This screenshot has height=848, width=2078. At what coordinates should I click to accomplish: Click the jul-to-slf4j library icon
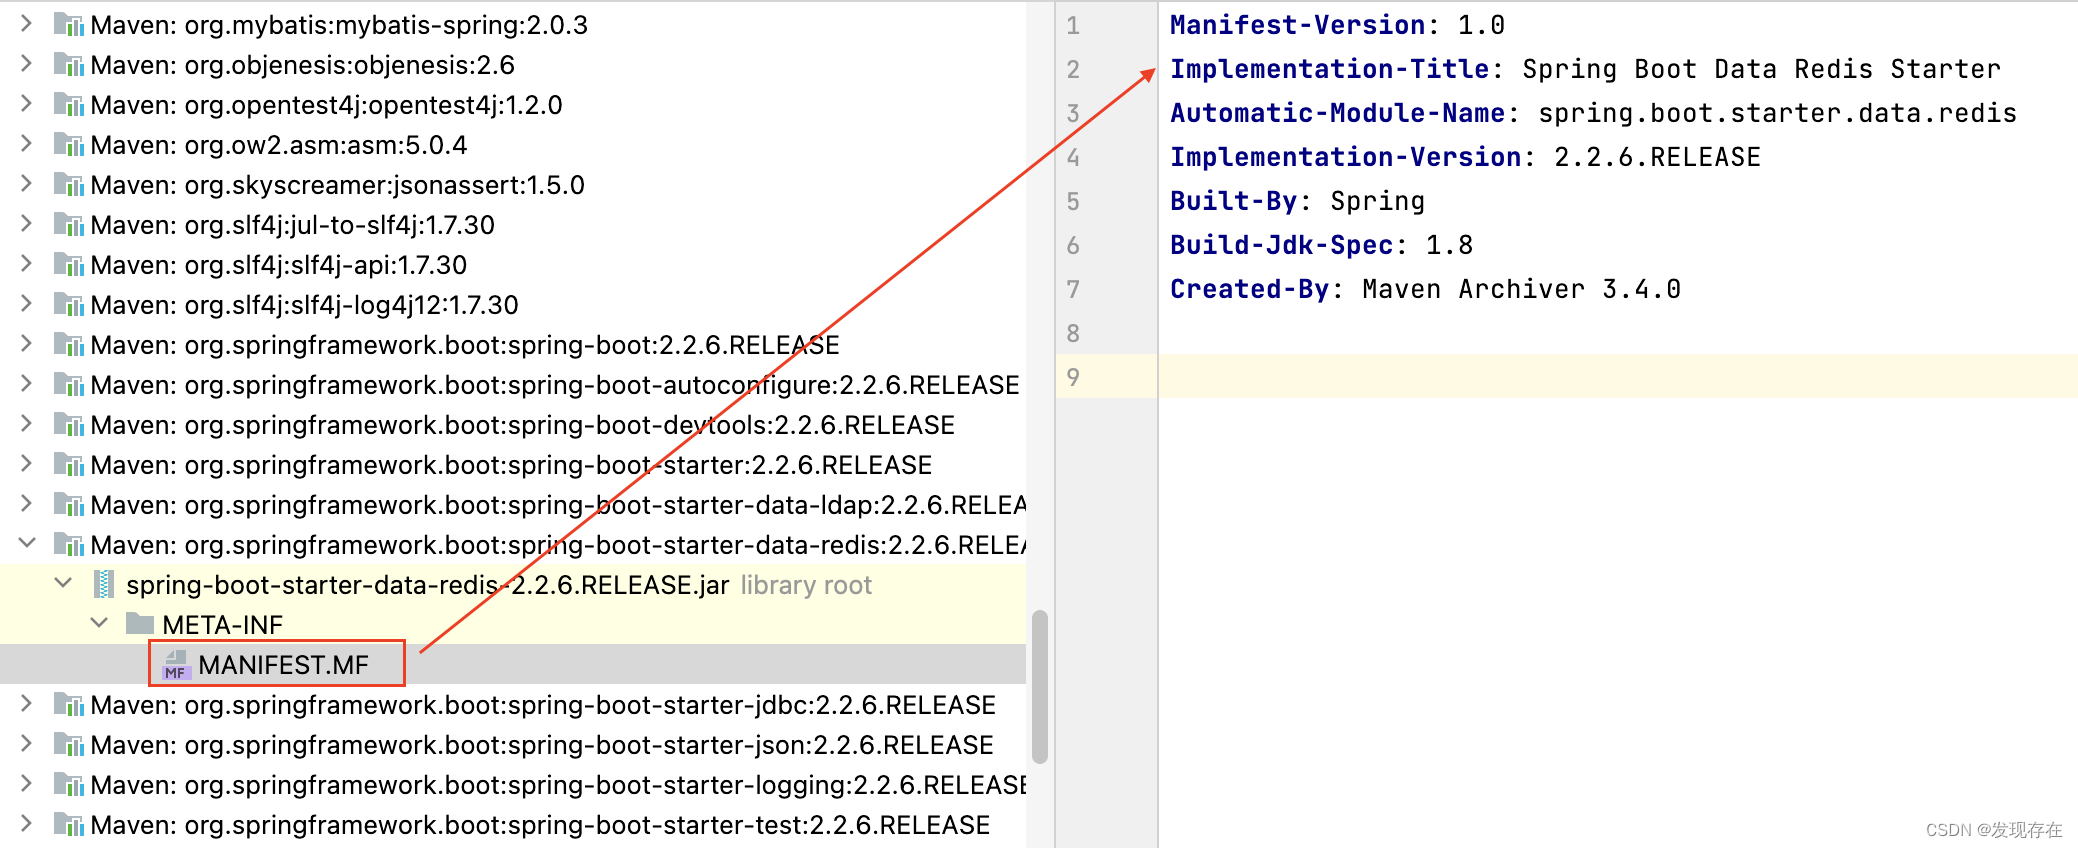tap(68, 225)
